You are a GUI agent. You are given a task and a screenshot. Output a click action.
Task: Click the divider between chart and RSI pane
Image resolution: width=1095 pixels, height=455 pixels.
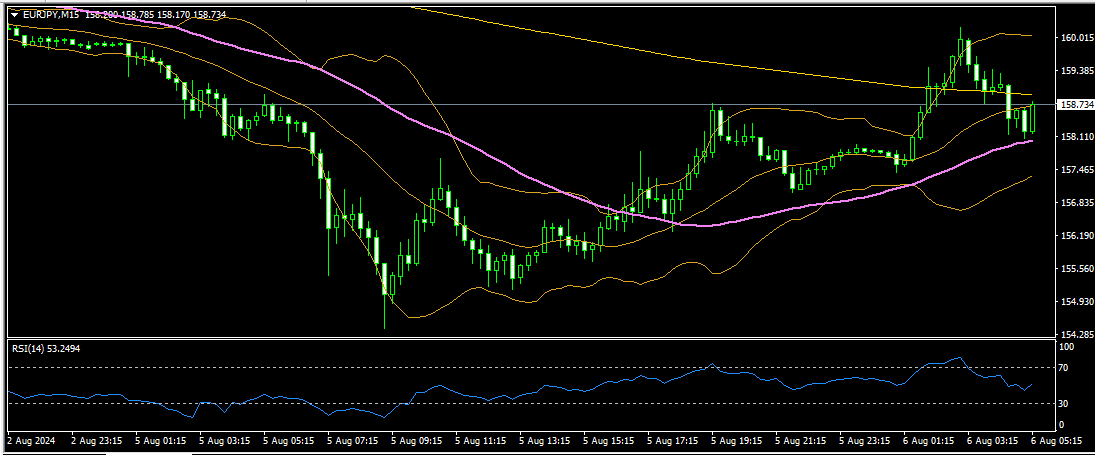click(x=530, y=338)
